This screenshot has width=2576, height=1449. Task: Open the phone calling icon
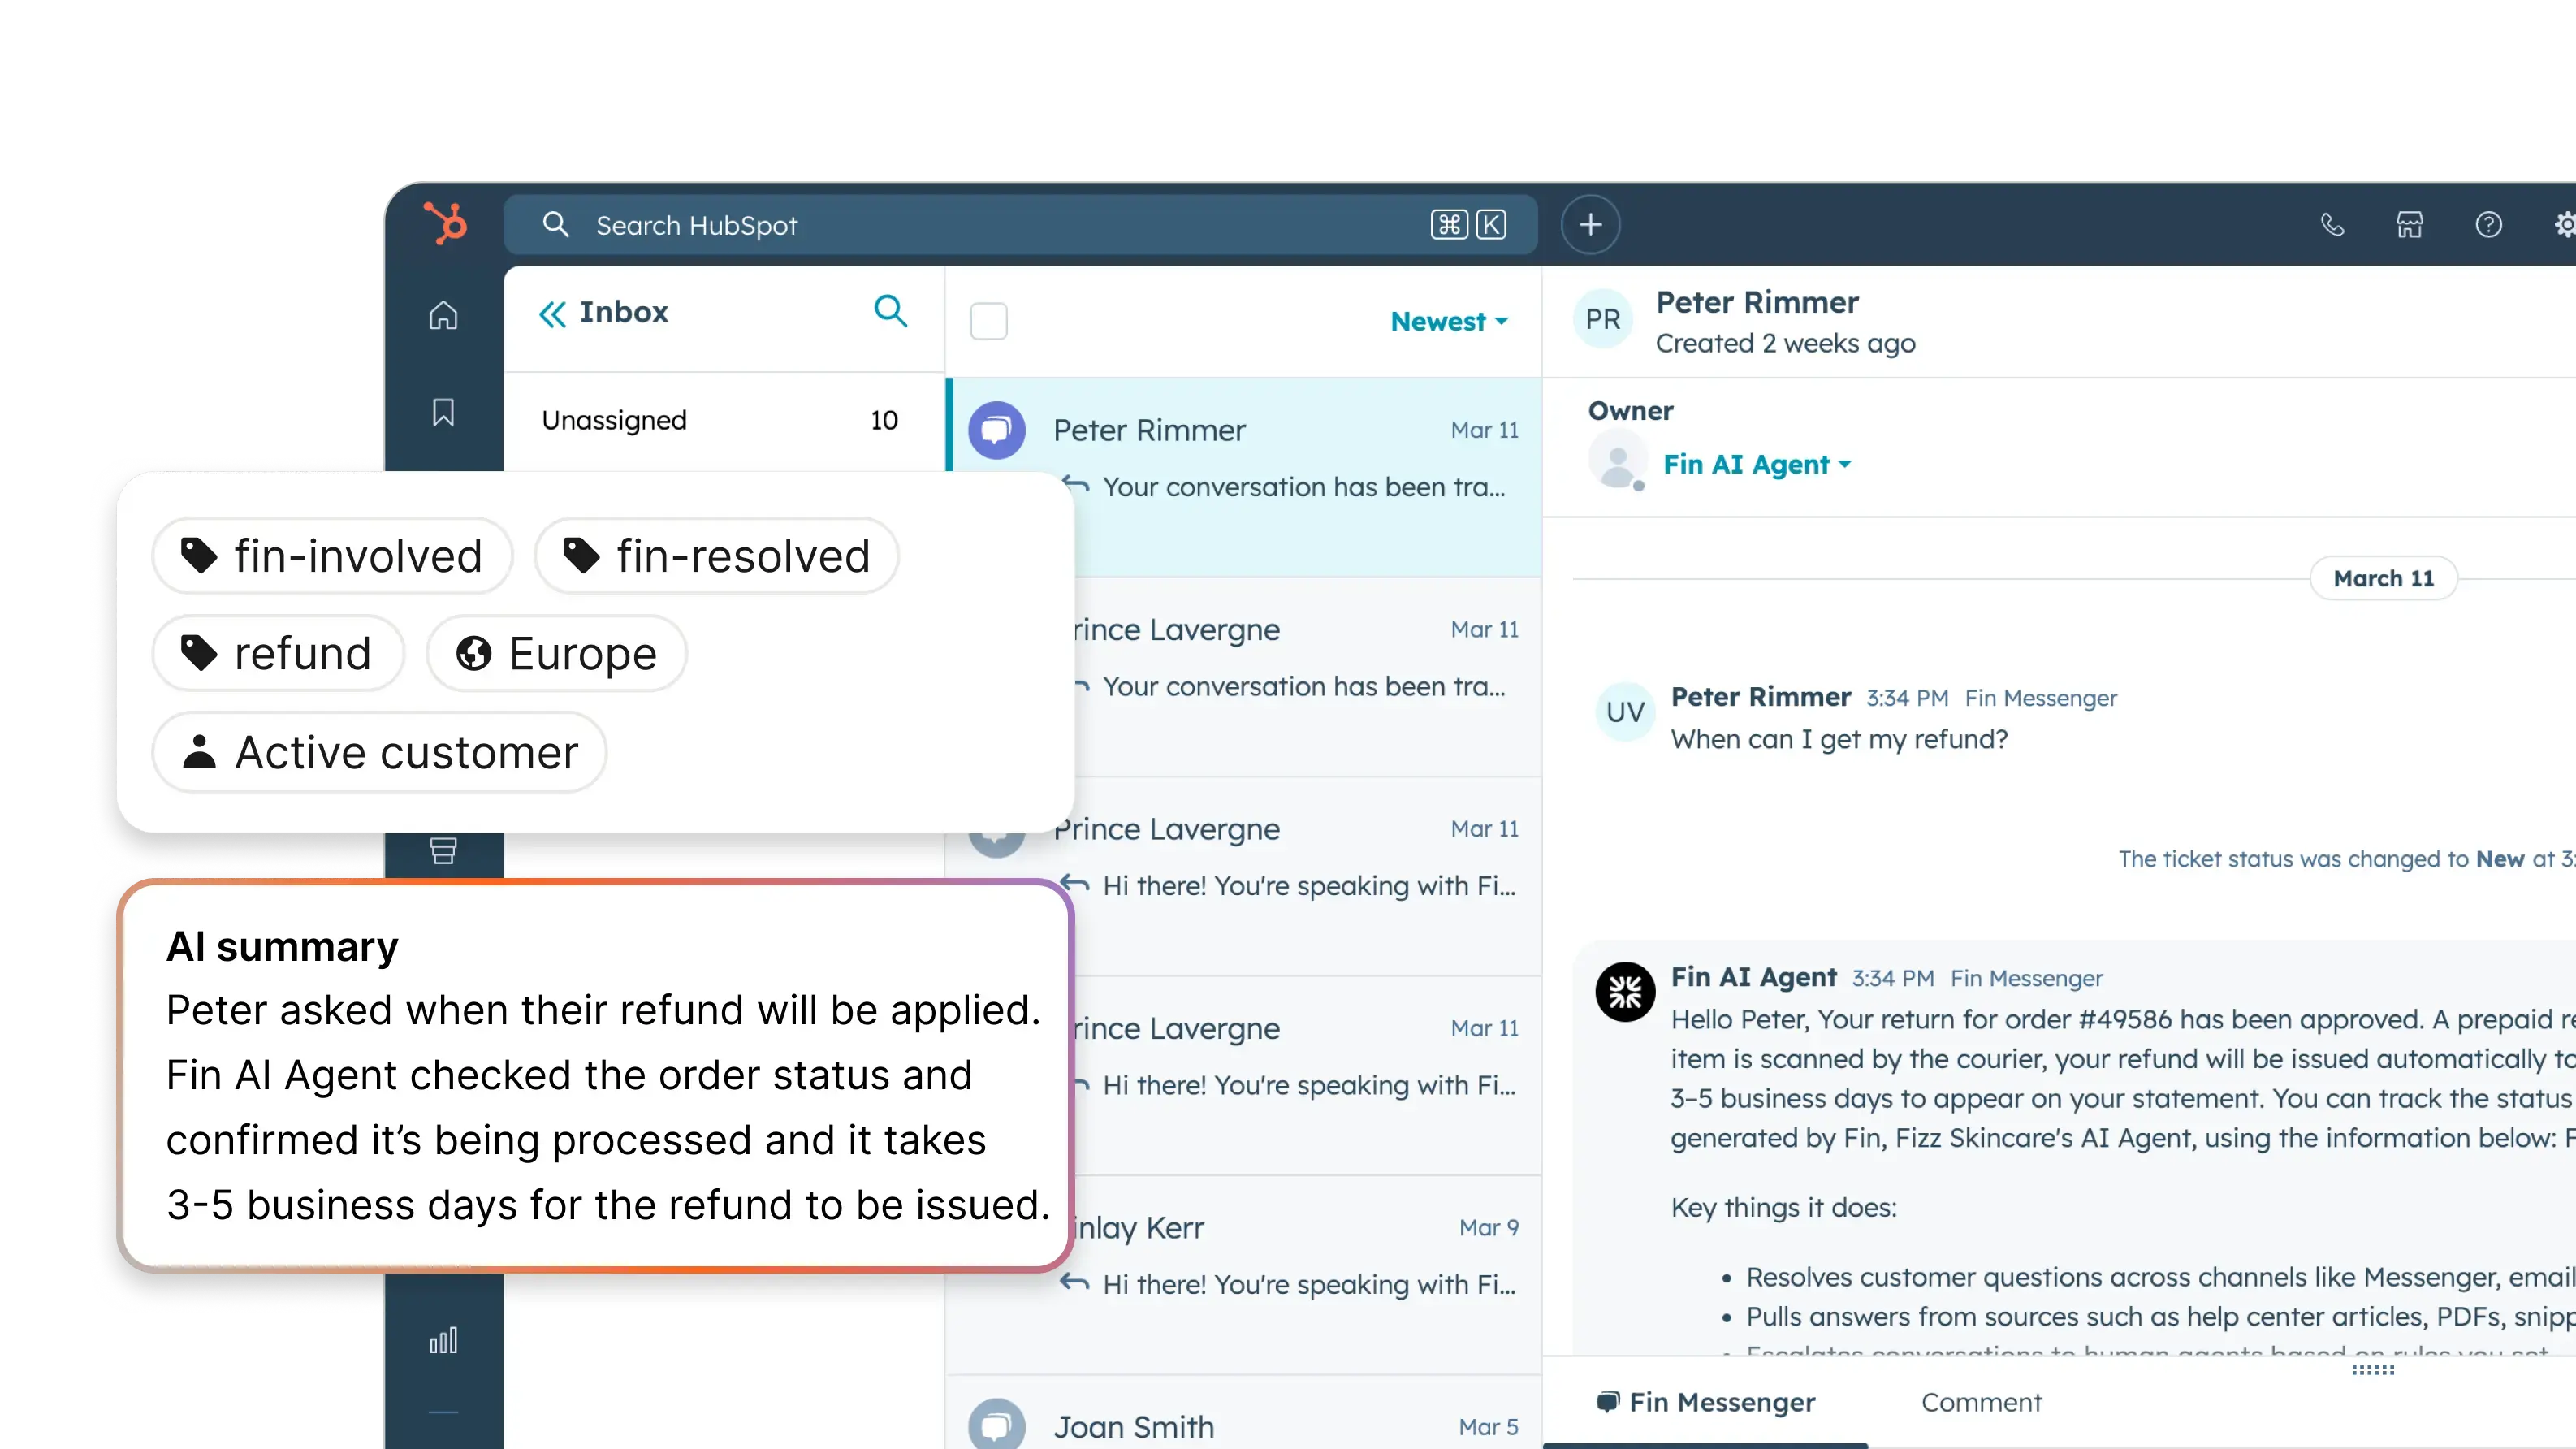click(2332, 225)
